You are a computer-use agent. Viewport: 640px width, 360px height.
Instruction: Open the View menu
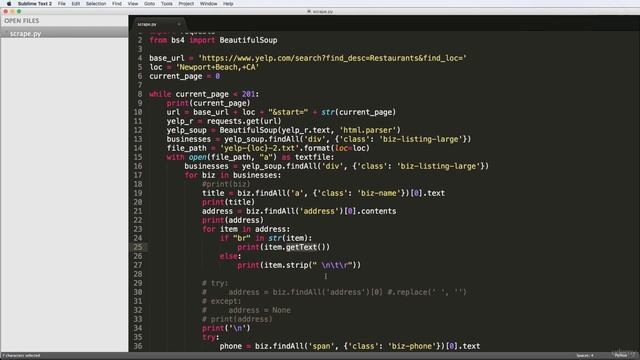133,4
